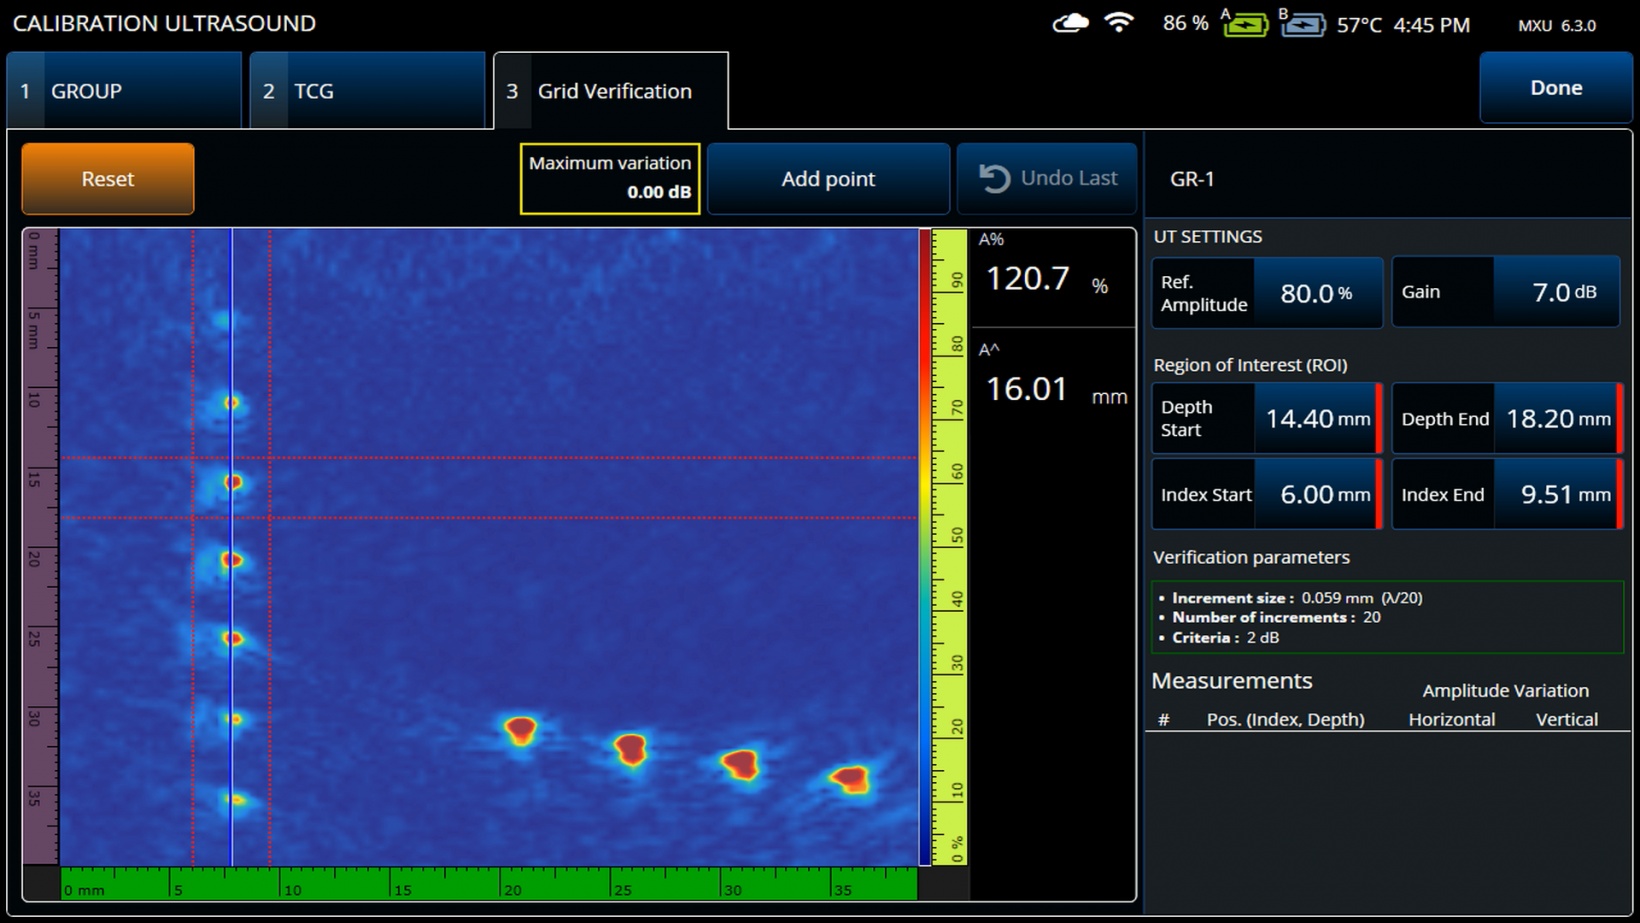Select the Maximum variation readout box
Screen dimensions: 1640x923
[609, 178]
